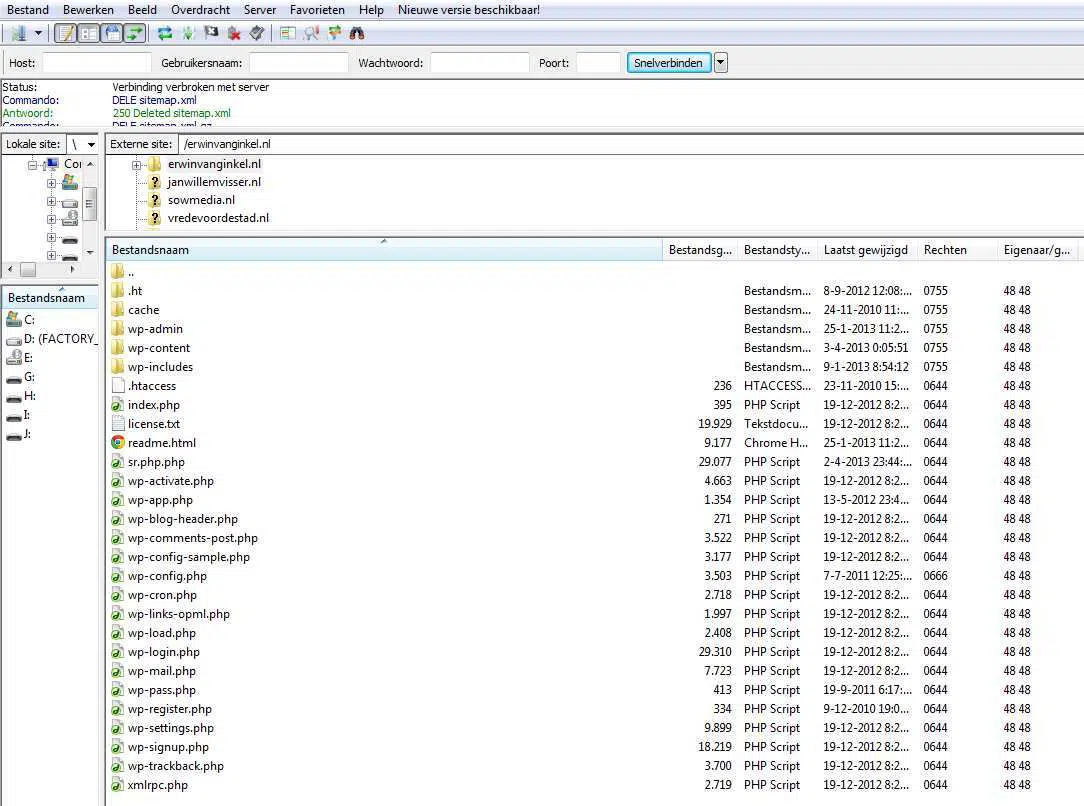Click the file icon beside index.php
Screen dimensions: 1084x806
tap(118, 404)
